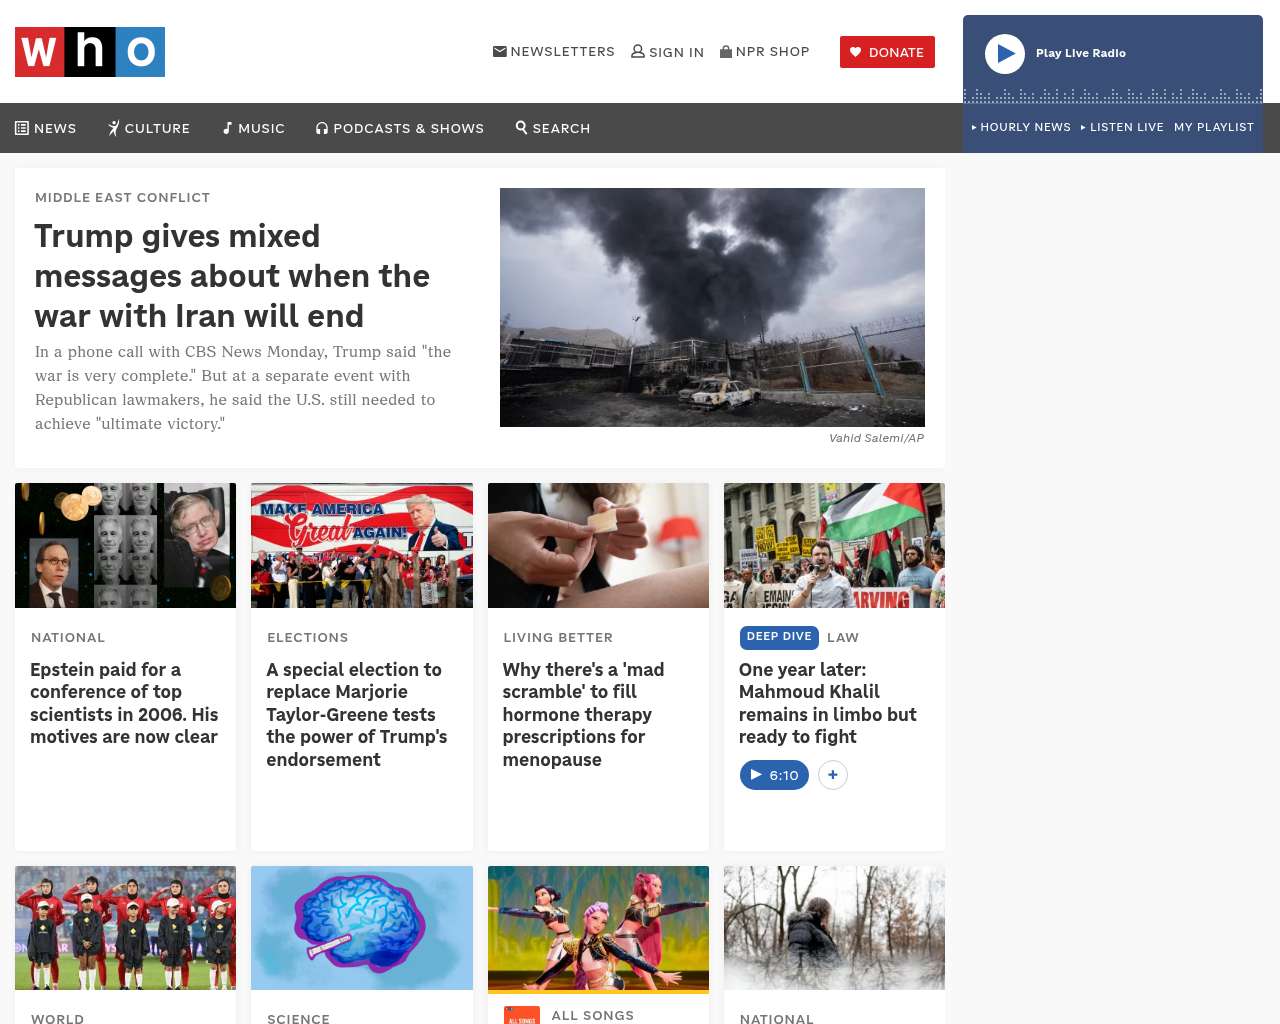Screen dimensions: 1280x1024
Task: Click the Play Live Radio label
Action: pos(1081,53)
